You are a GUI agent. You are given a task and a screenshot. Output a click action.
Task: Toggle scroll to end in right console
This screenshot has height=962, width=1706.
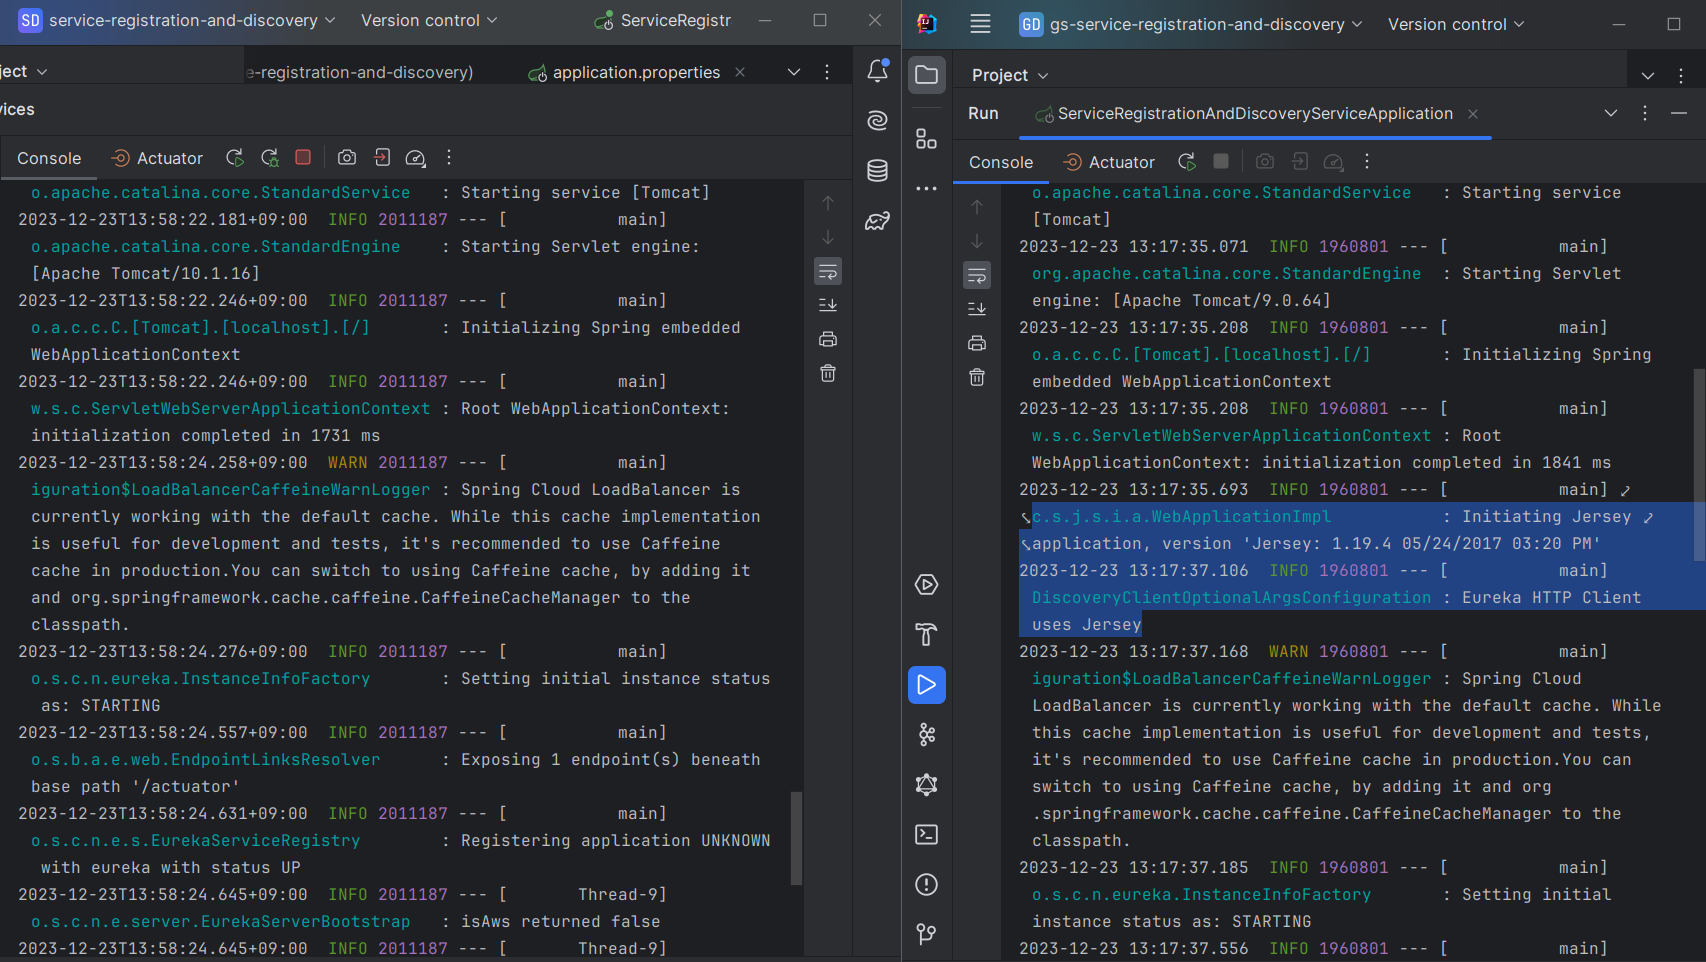tap(977, 309)
